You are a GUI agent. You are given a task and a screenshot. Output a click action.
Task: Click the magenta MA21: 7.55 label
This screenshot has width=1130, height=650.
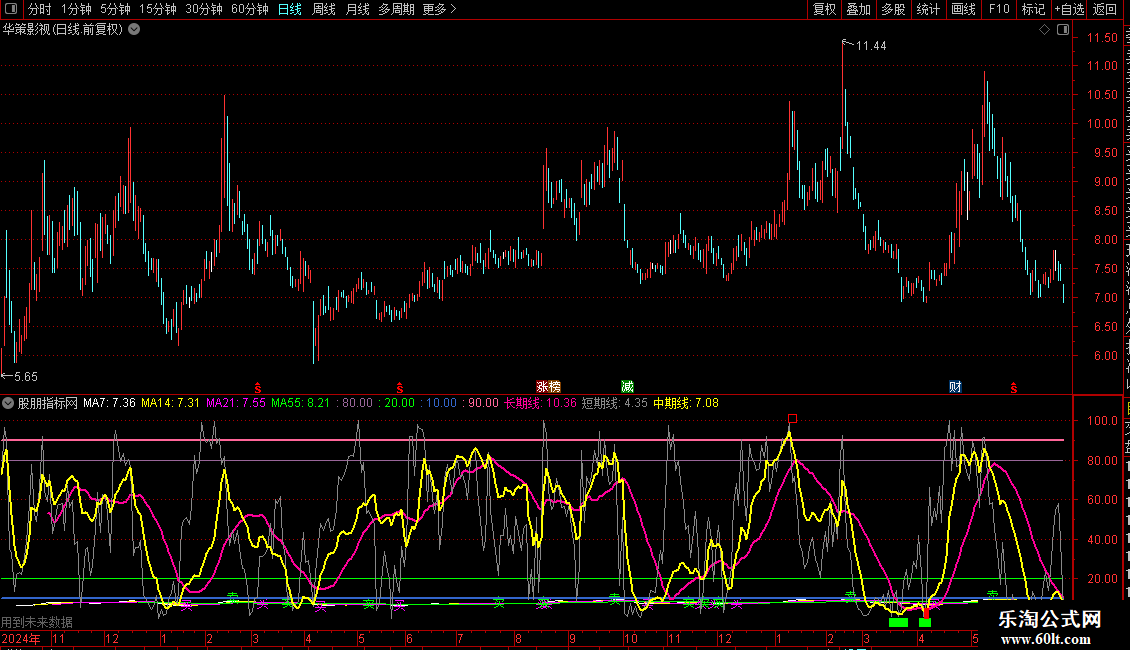coord(236,404)
